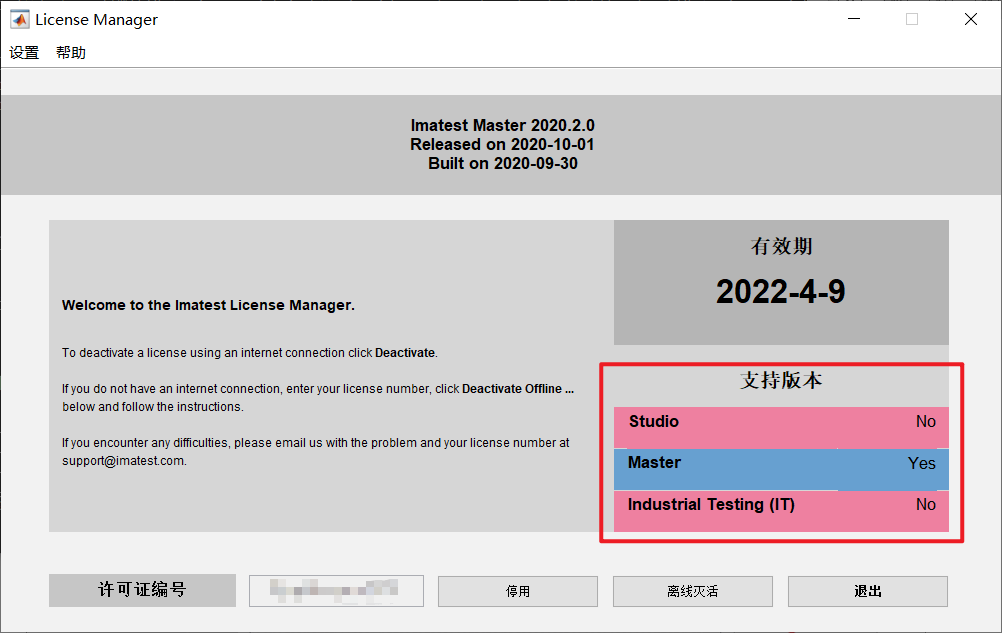Viewport: 1002px width, 633px height.
Task: Close the License Manager window
Action: pyautogui.click(x=971, y=19)
